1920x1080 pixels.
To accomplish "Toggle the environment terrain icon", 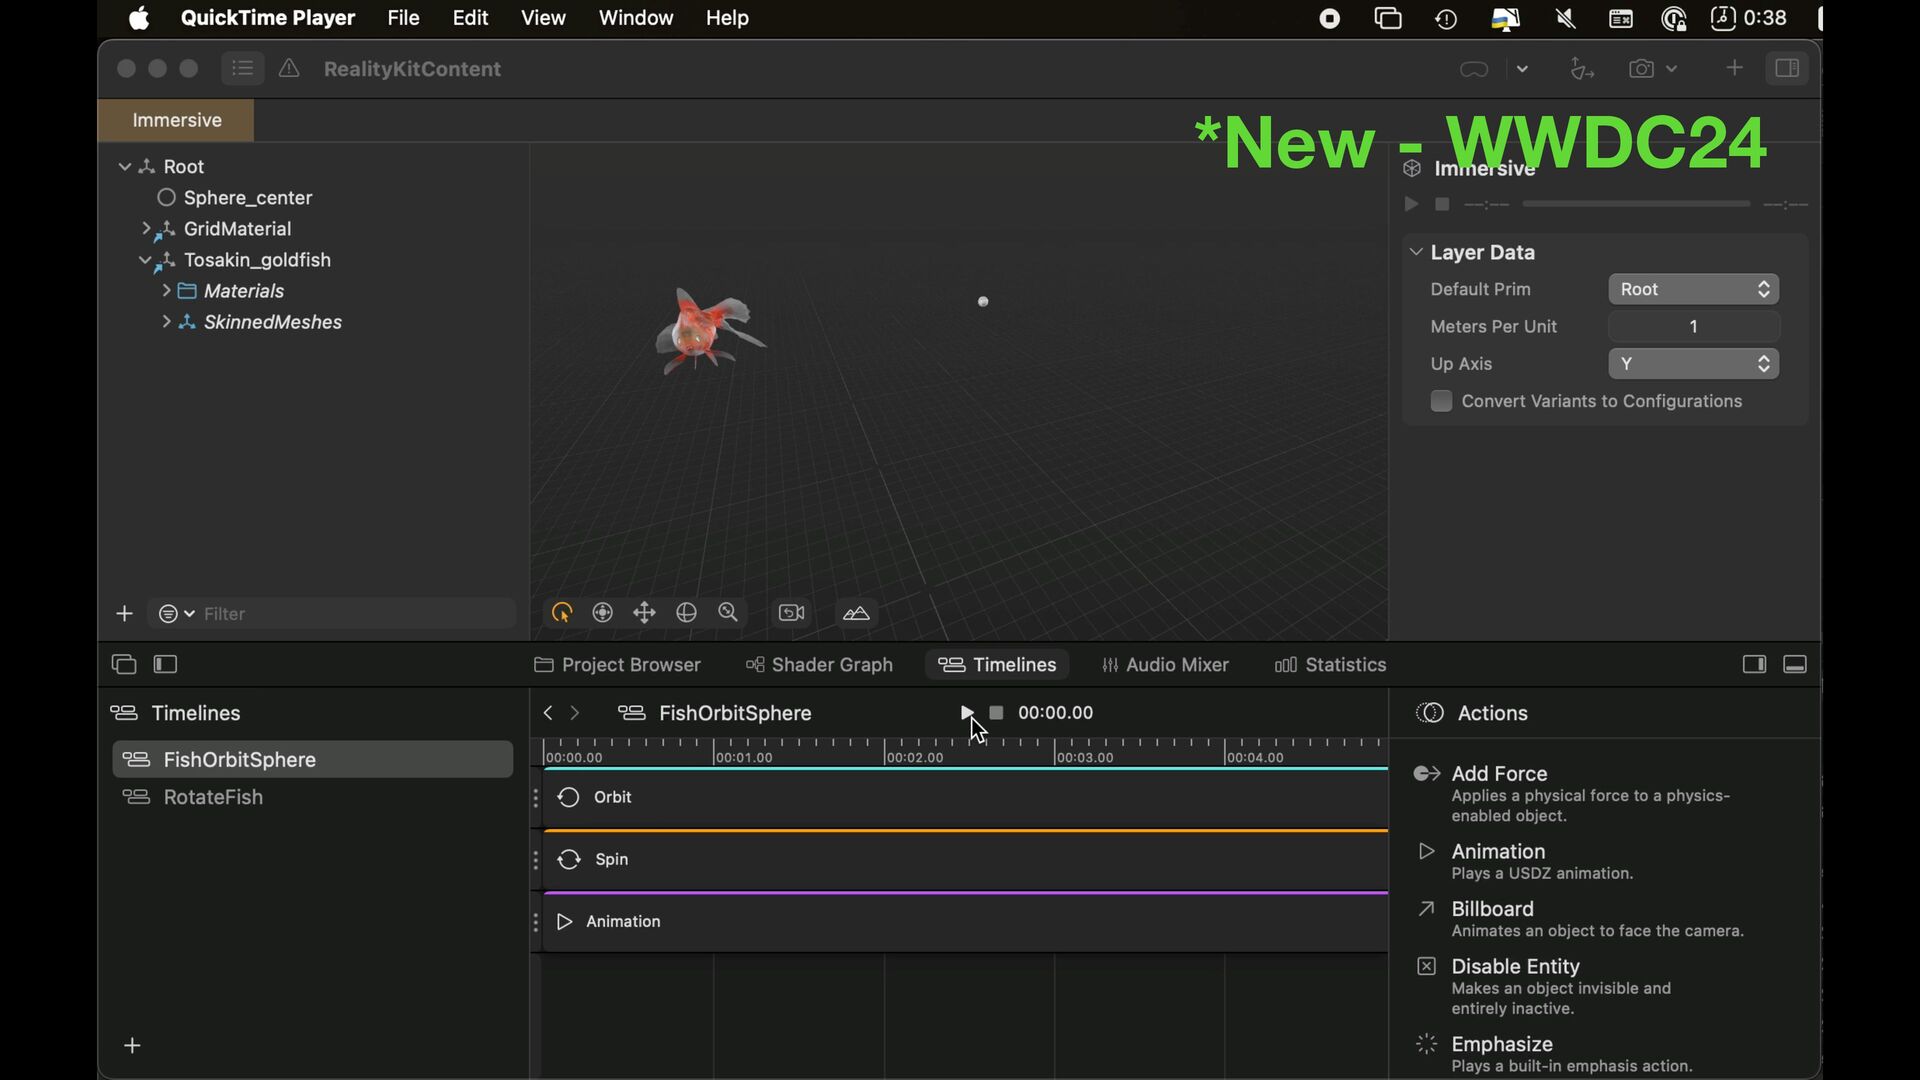I will pyautogui.click(x=857, y=613).
